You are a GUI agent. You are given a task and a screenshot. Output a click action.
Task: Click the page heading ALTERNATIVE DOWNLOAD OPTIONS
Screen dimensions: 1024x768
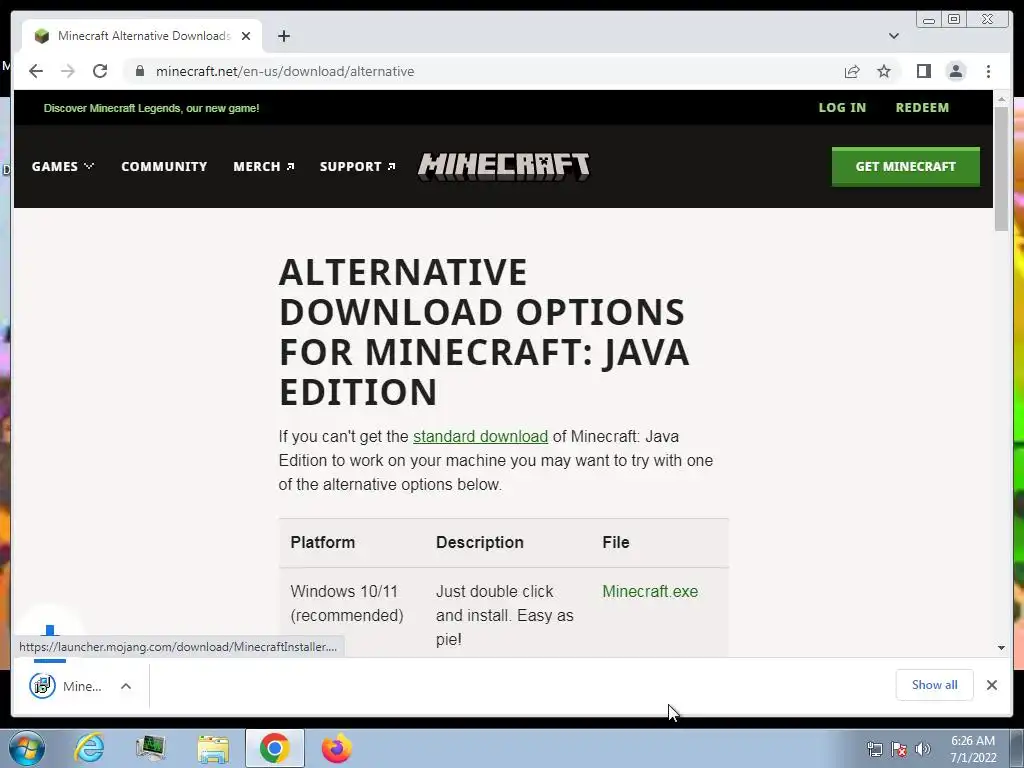[x=484, y=331]
